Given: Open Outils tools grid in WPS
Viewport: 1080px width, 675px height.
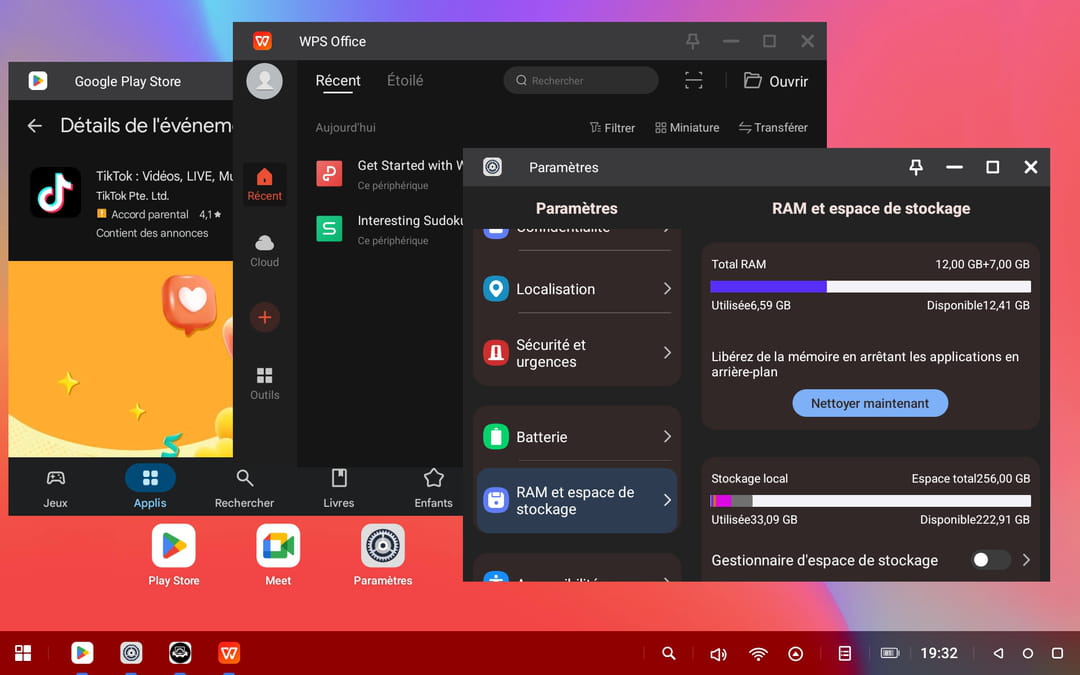Looking at the screenshot, I should [x=264, y=382].
